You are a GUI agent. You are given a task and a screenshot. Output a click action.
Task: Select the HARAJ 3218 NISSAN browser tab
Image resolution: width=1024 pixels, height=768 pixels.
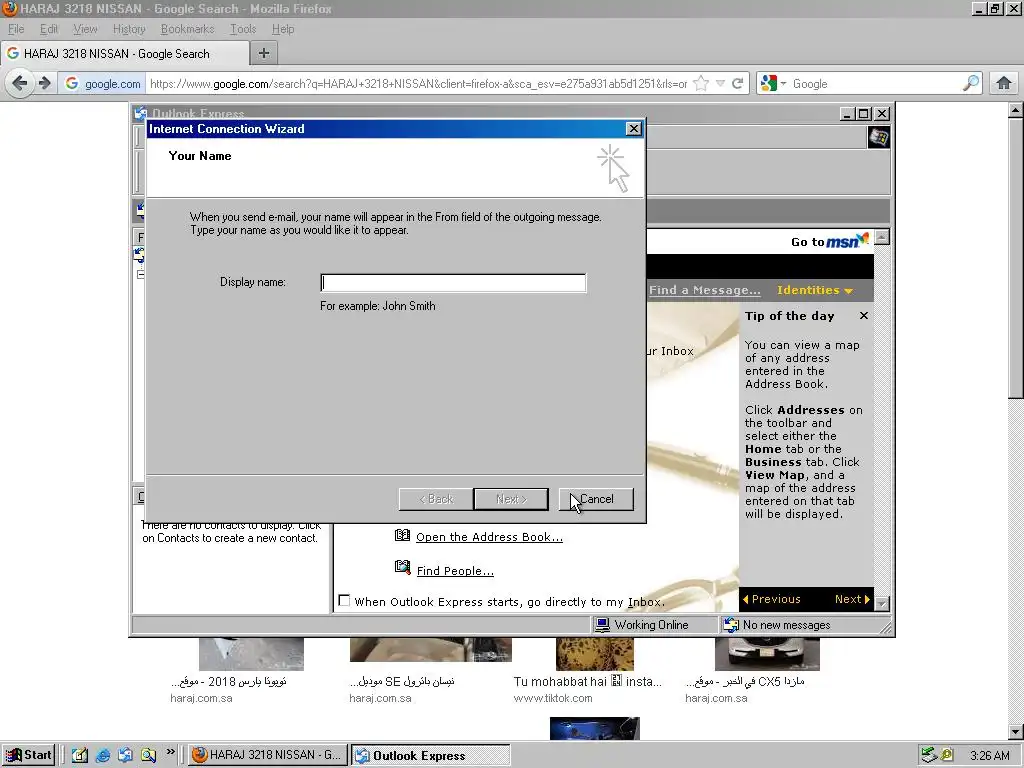(x=125, y=54)
